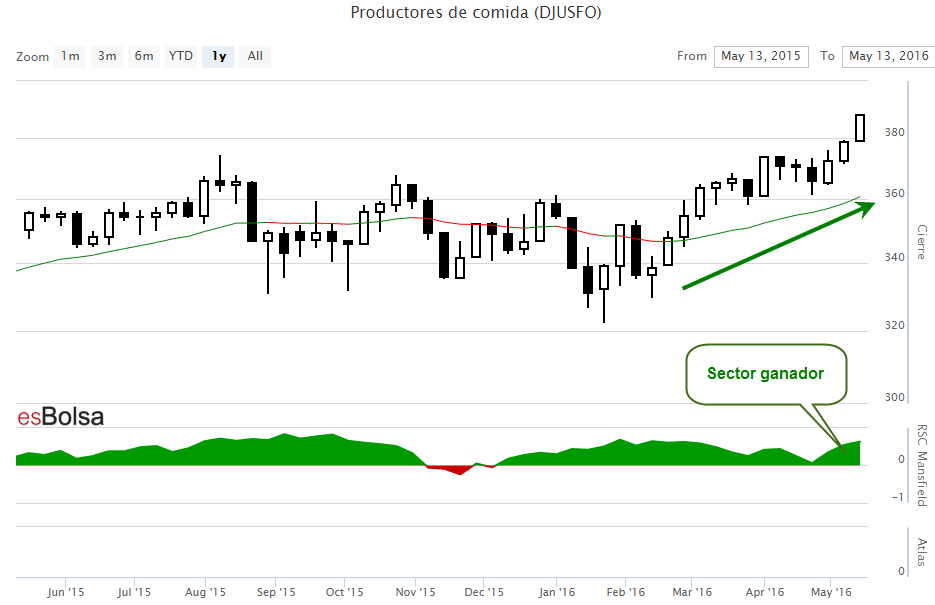
Task: Click the May '16 axis label
Action: click(x=831, y=592)
